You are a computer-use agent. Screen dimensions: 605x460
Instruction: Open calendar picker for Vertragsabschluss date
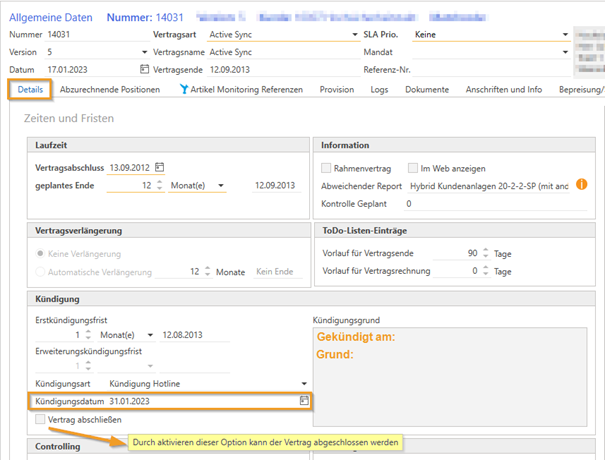[159, 167]
